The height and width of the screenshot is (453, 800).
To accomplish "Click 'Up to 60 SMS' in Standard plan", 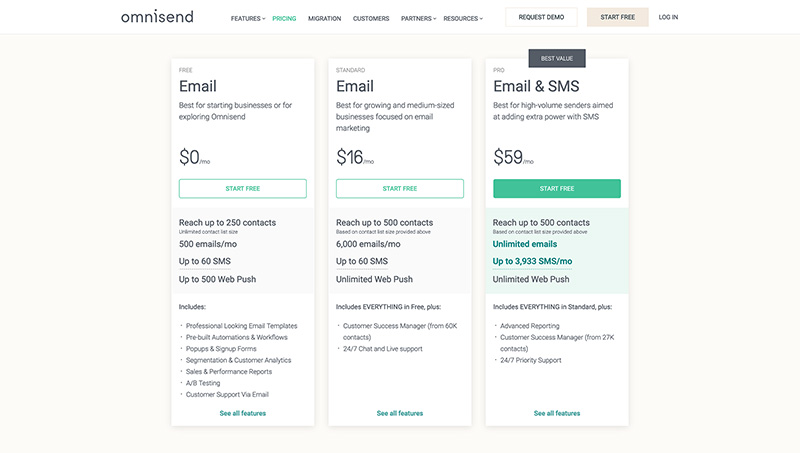I will (x=362, y=261).
